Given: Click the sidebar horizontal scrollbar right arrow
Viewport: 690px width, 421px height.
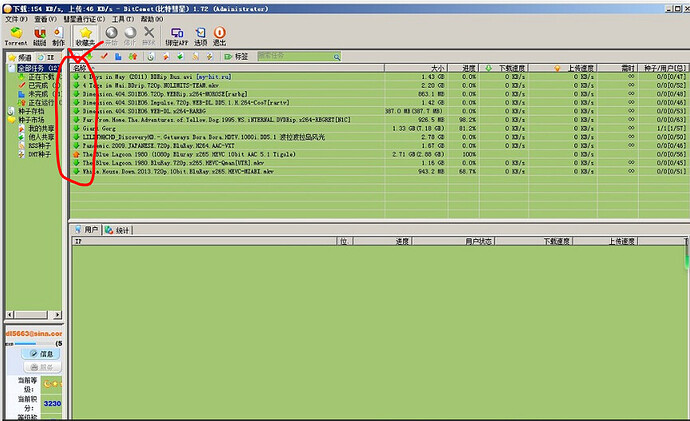Looking at the screenshot, I should click(x=58, y=315).
